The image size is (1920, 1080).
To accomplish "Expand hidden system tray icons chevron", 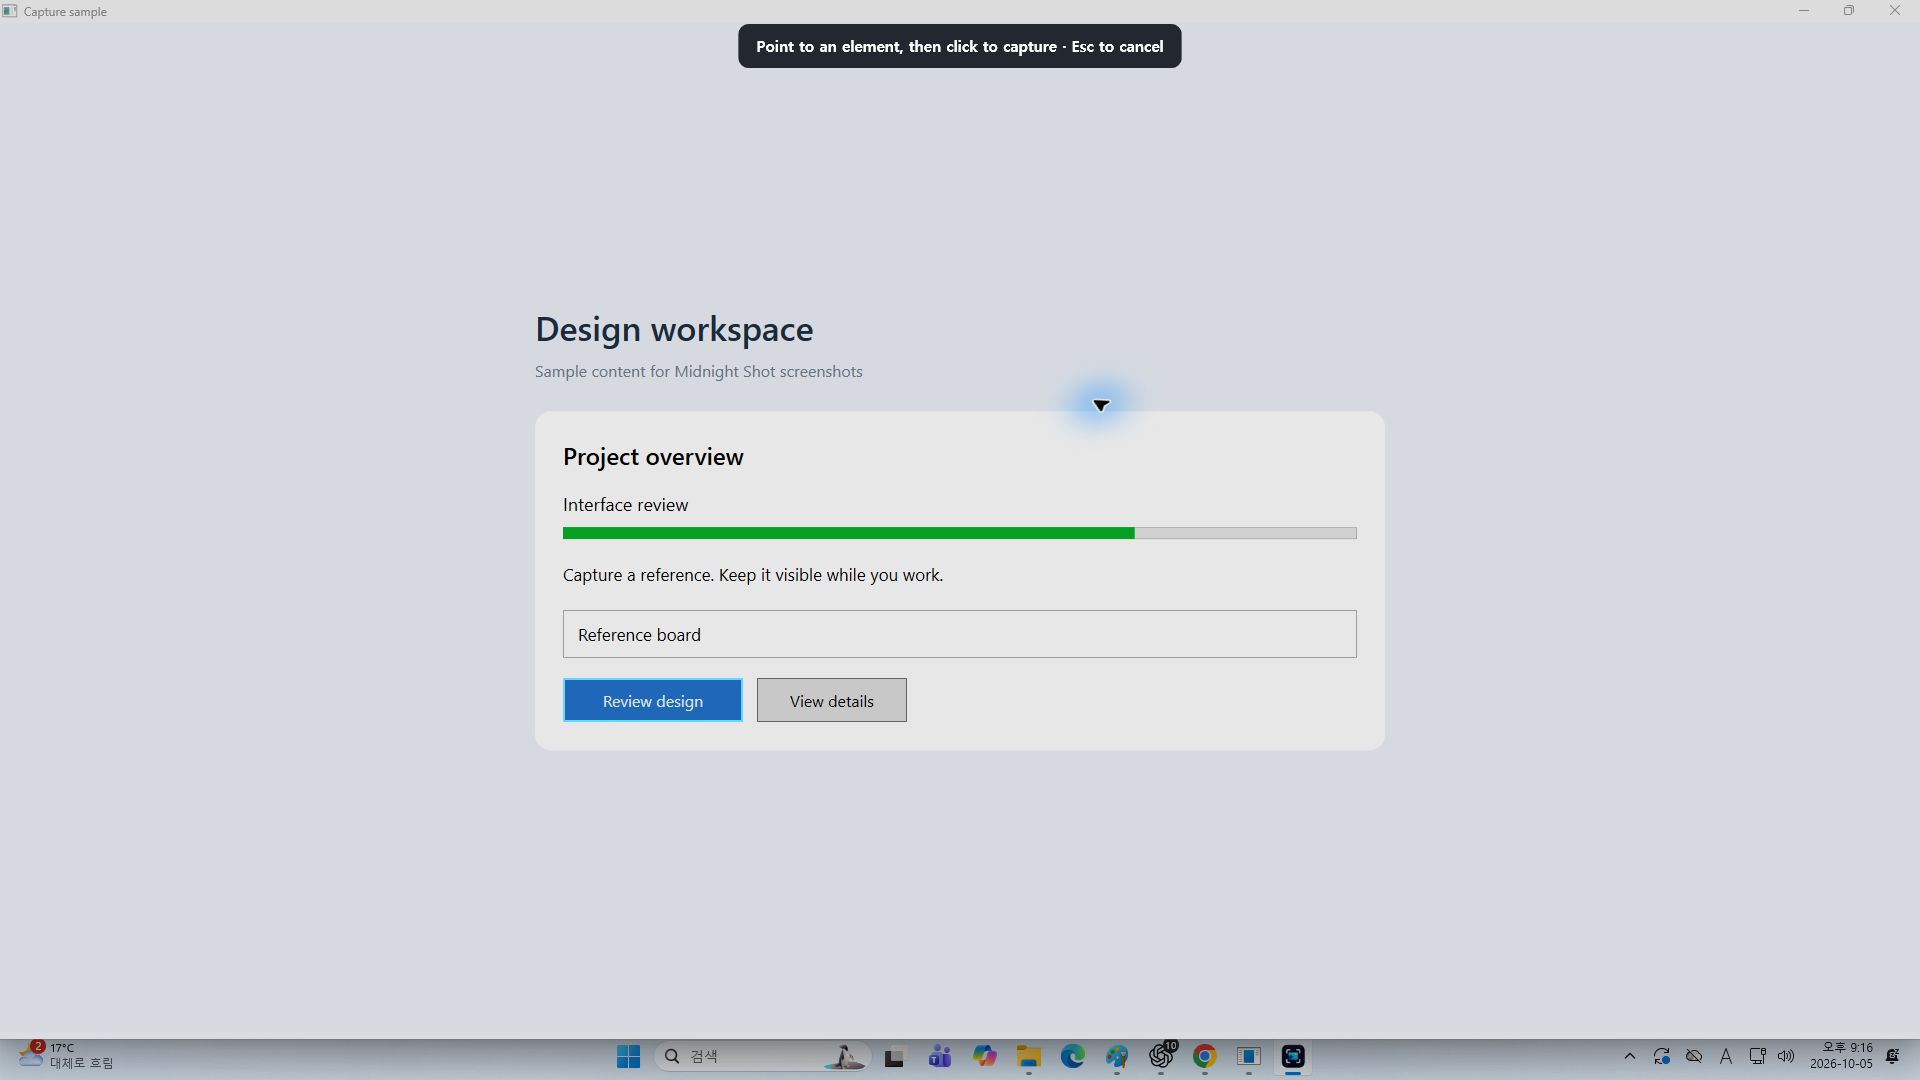I will (x=1630, y=1056).
